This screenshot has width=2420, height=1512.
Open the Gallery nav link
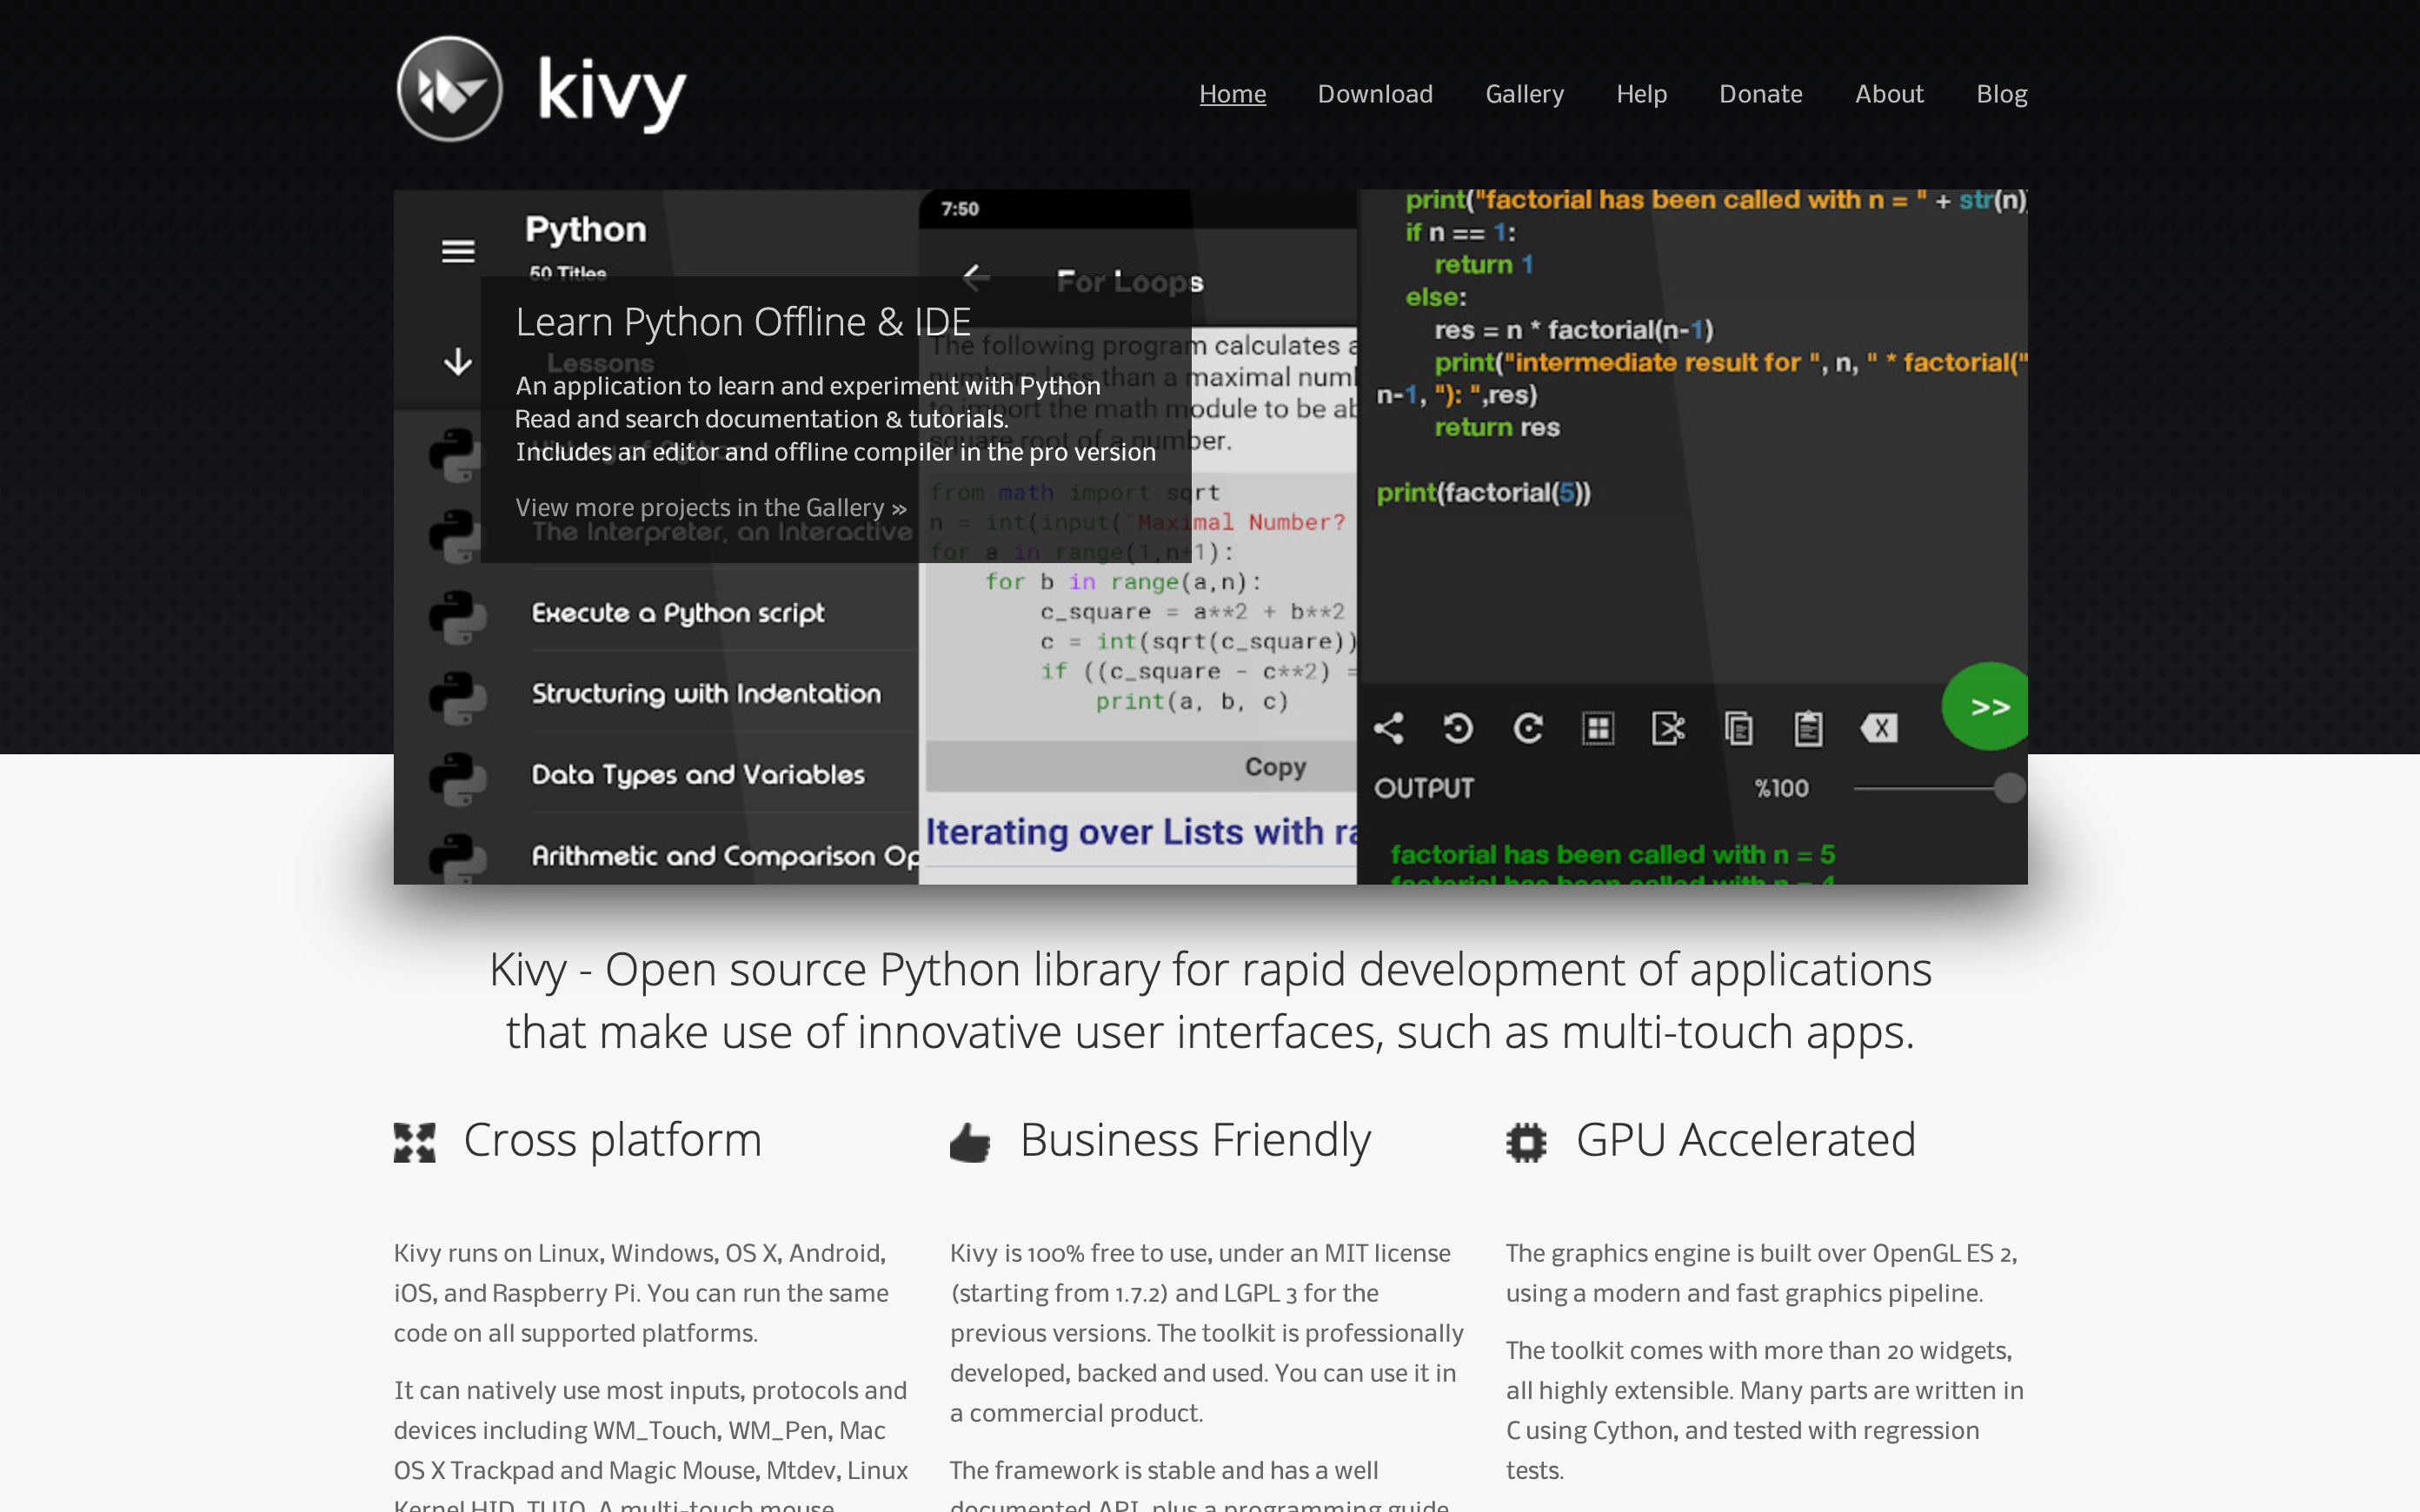coord(1524,94)
